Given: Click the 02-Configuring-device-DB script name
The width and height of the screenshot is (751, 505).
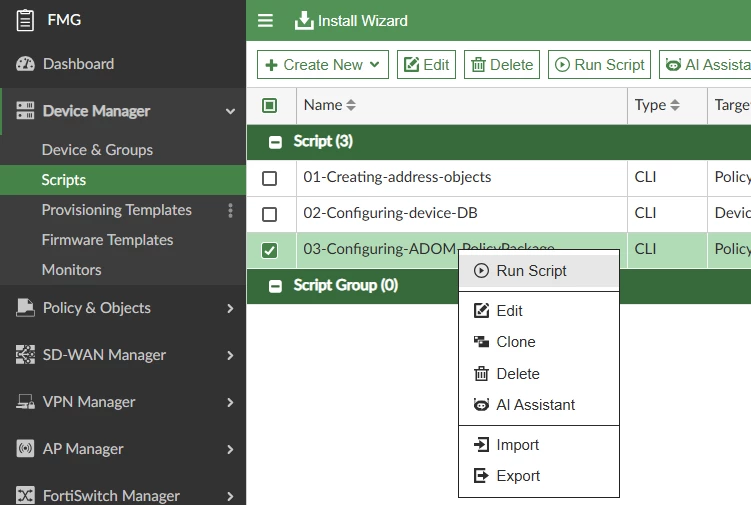Looking at the screenshot, I should pos(390,213).
